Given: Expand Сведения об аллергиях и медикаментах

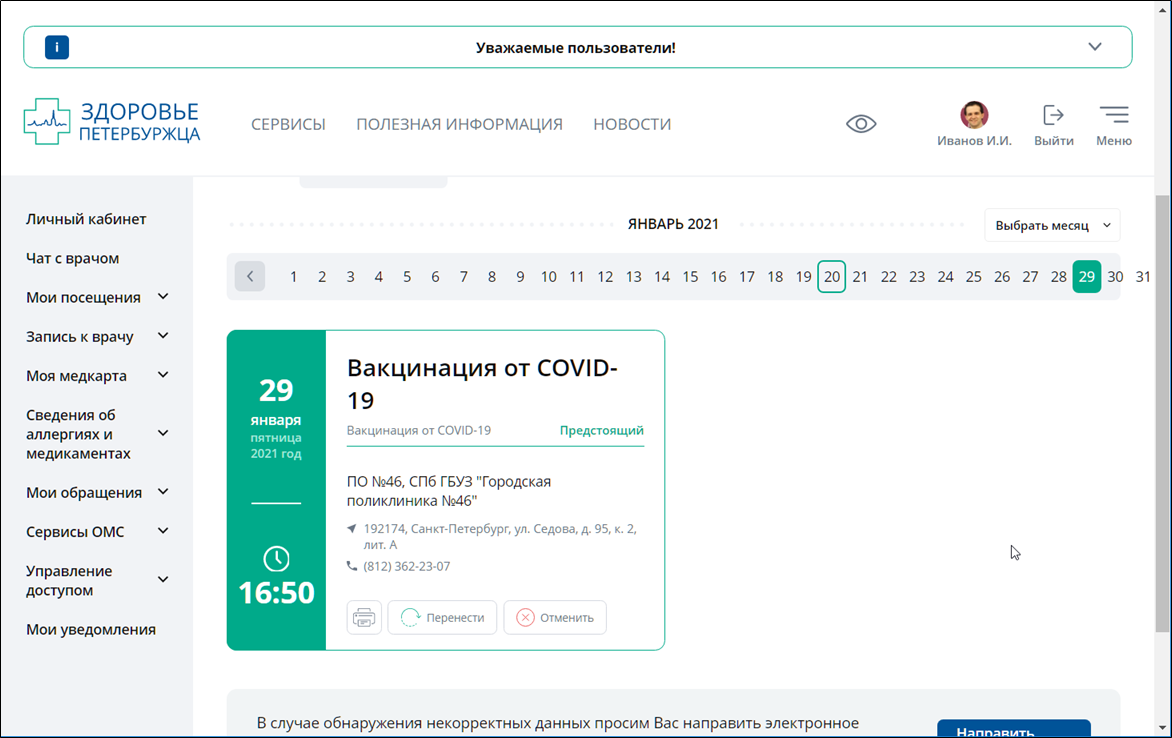Looking at the screenshot, I should click(163, 433).
